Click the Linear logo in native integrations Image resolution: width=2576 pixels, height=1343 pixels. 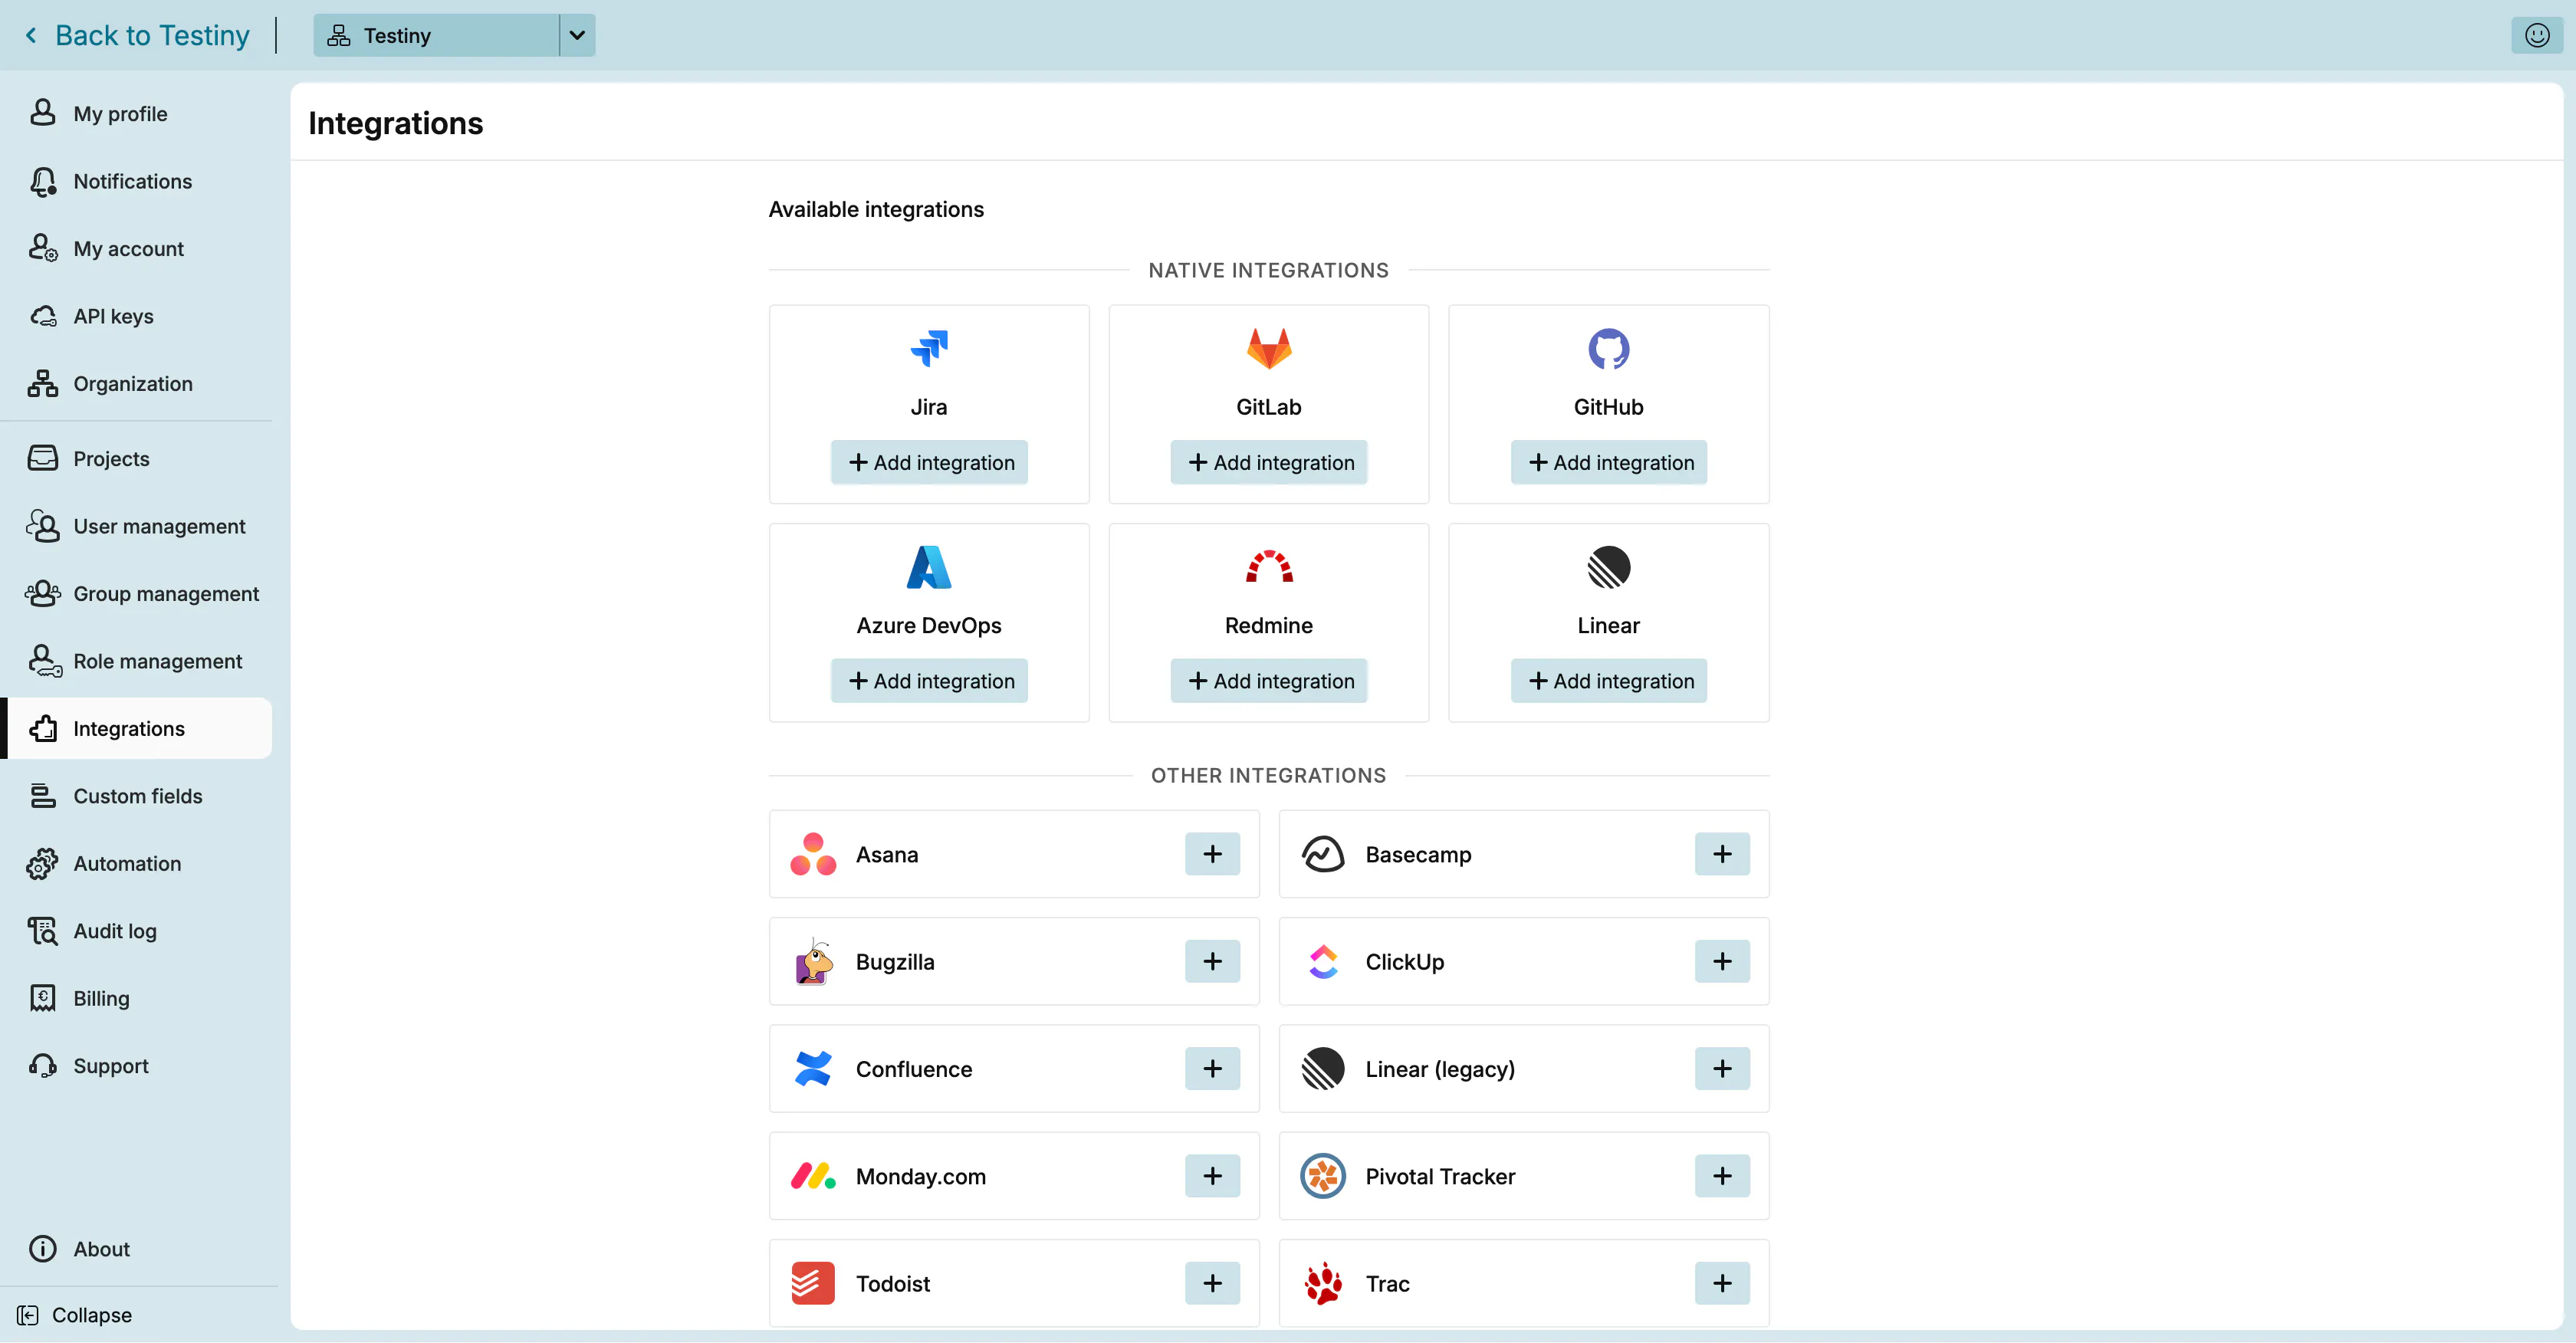tap(1608, 567)
